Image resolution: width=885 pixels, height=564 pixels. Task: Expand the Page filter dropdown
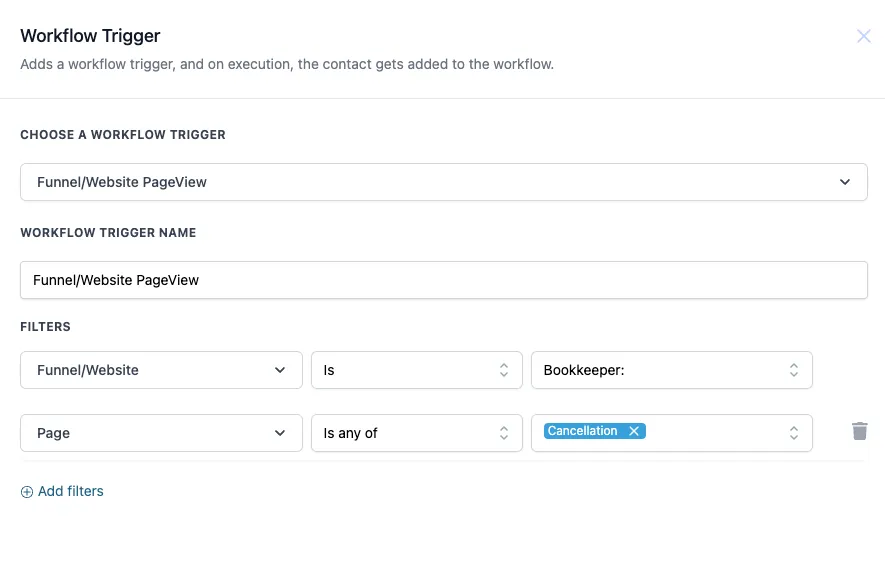tap(161, 433)
